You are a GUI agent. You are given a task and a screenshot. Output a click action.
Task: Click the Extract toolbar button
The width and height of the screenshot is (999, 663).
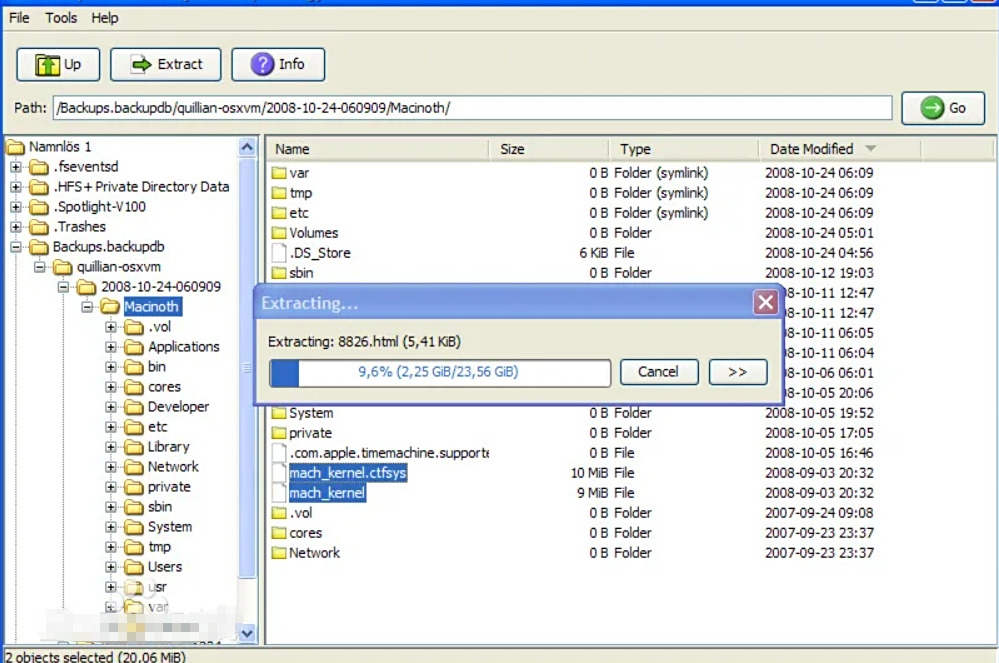166,65
